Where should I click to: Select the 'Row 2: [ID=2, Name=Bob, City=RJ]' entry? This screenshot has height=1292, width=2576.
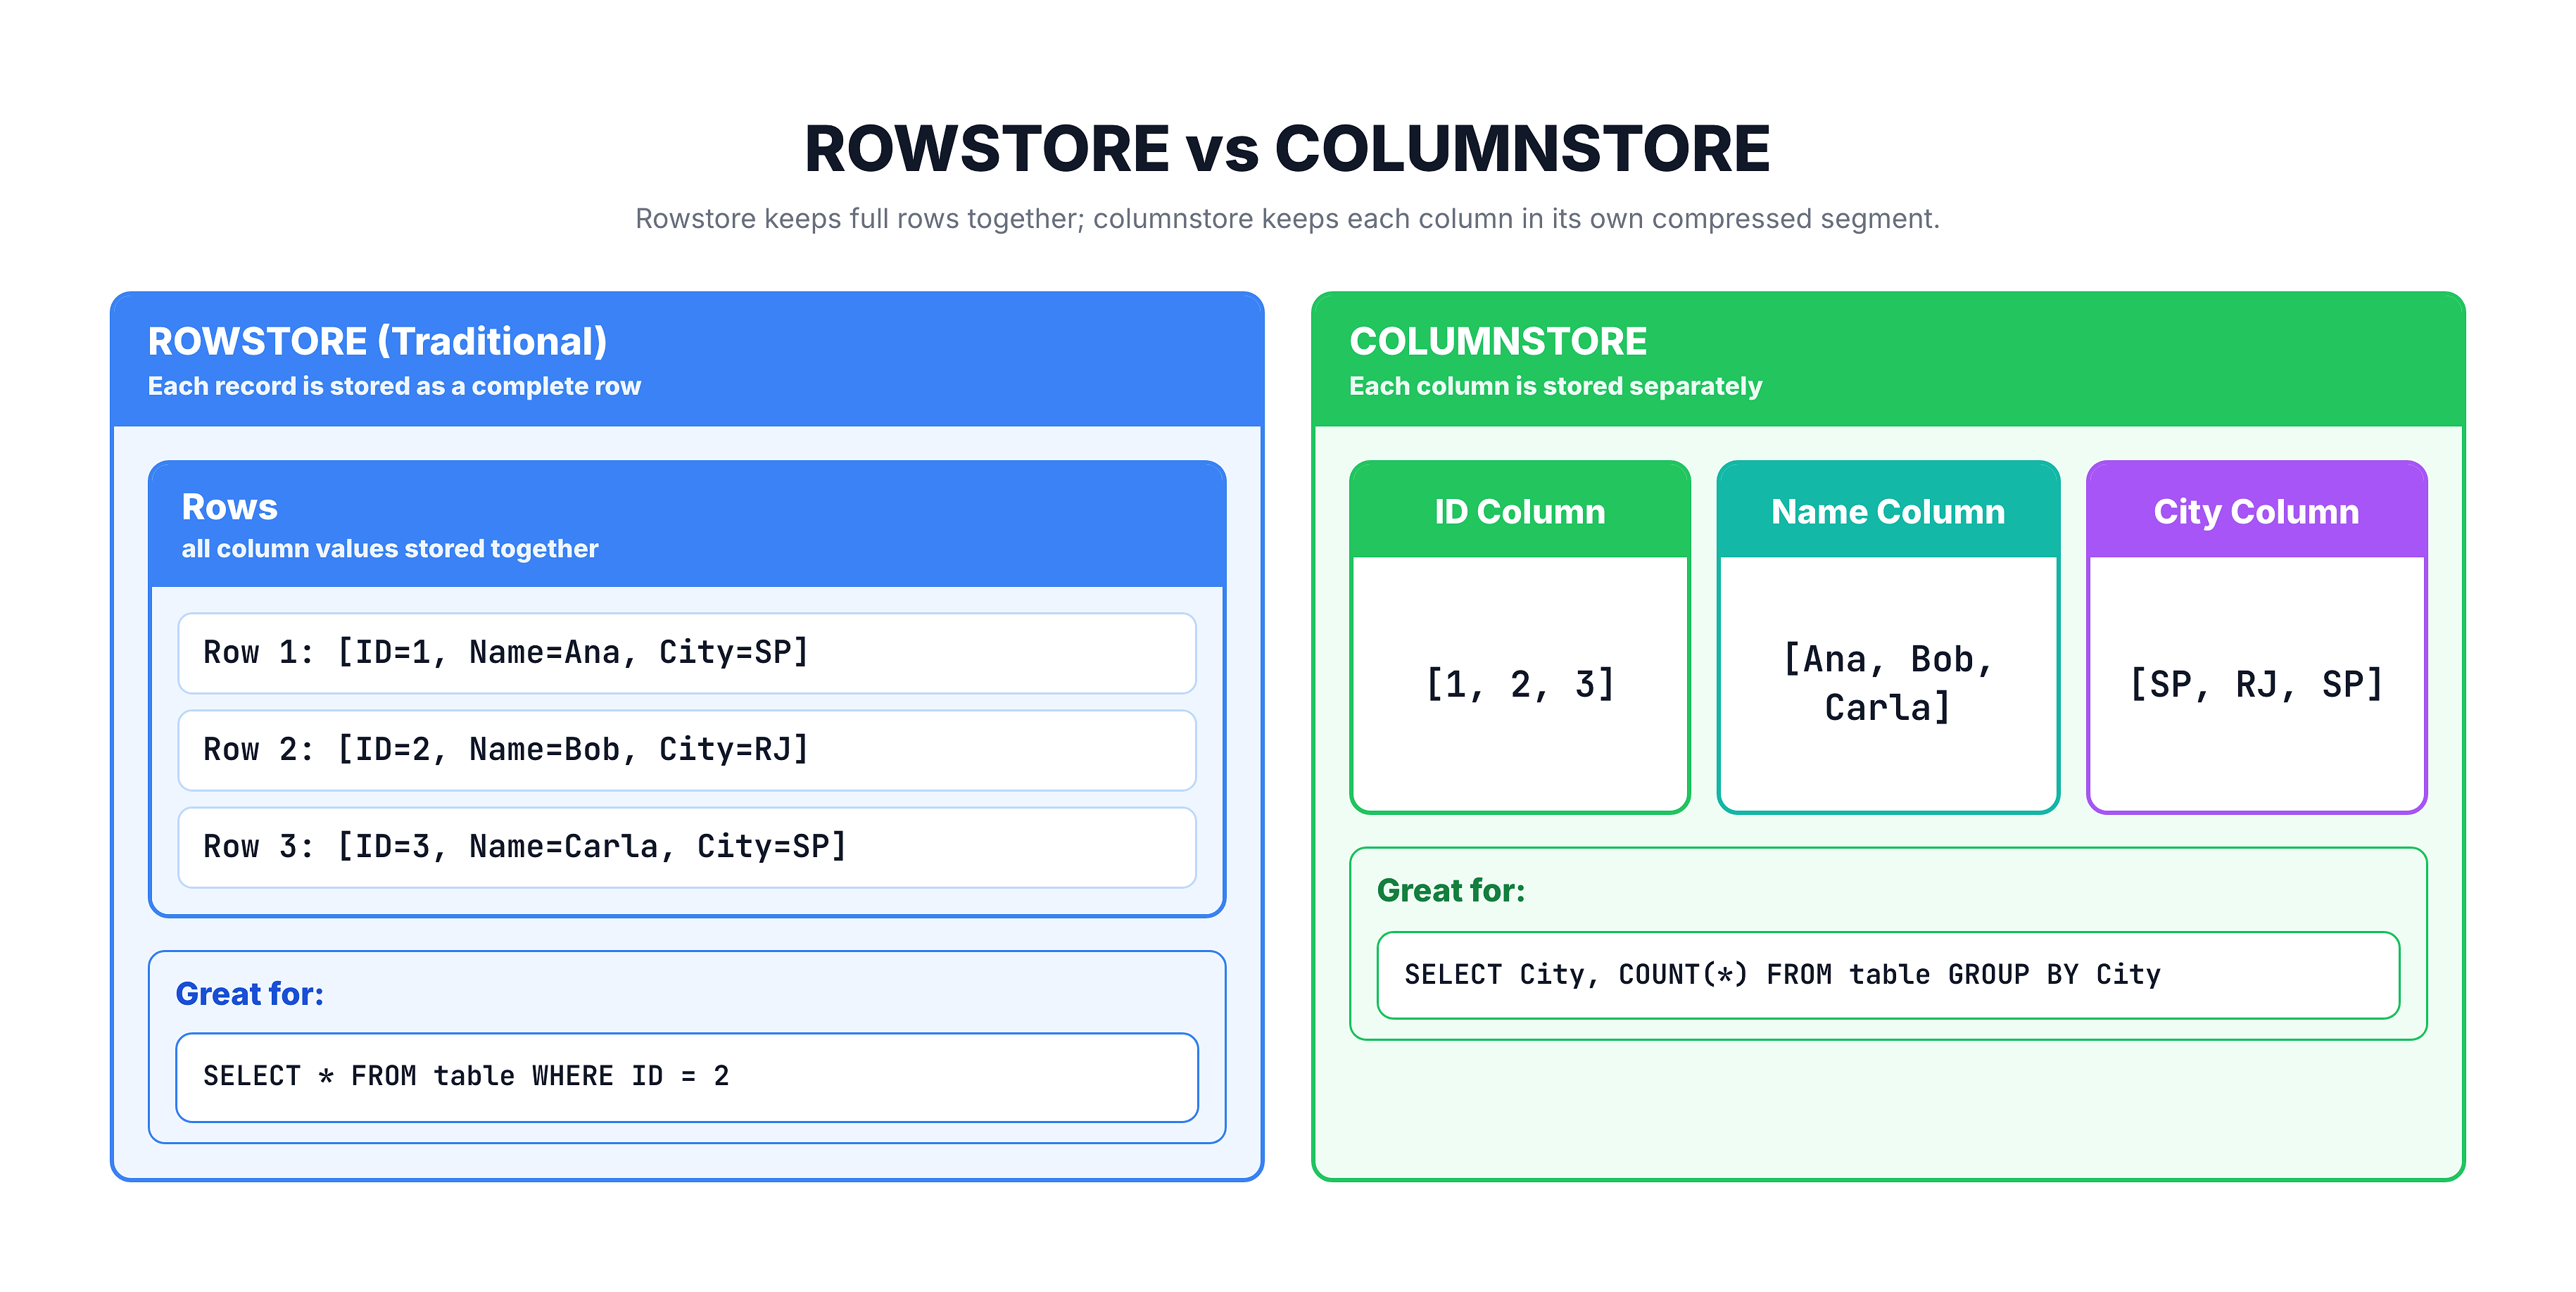pyautogui.click(x=687, y=750)
